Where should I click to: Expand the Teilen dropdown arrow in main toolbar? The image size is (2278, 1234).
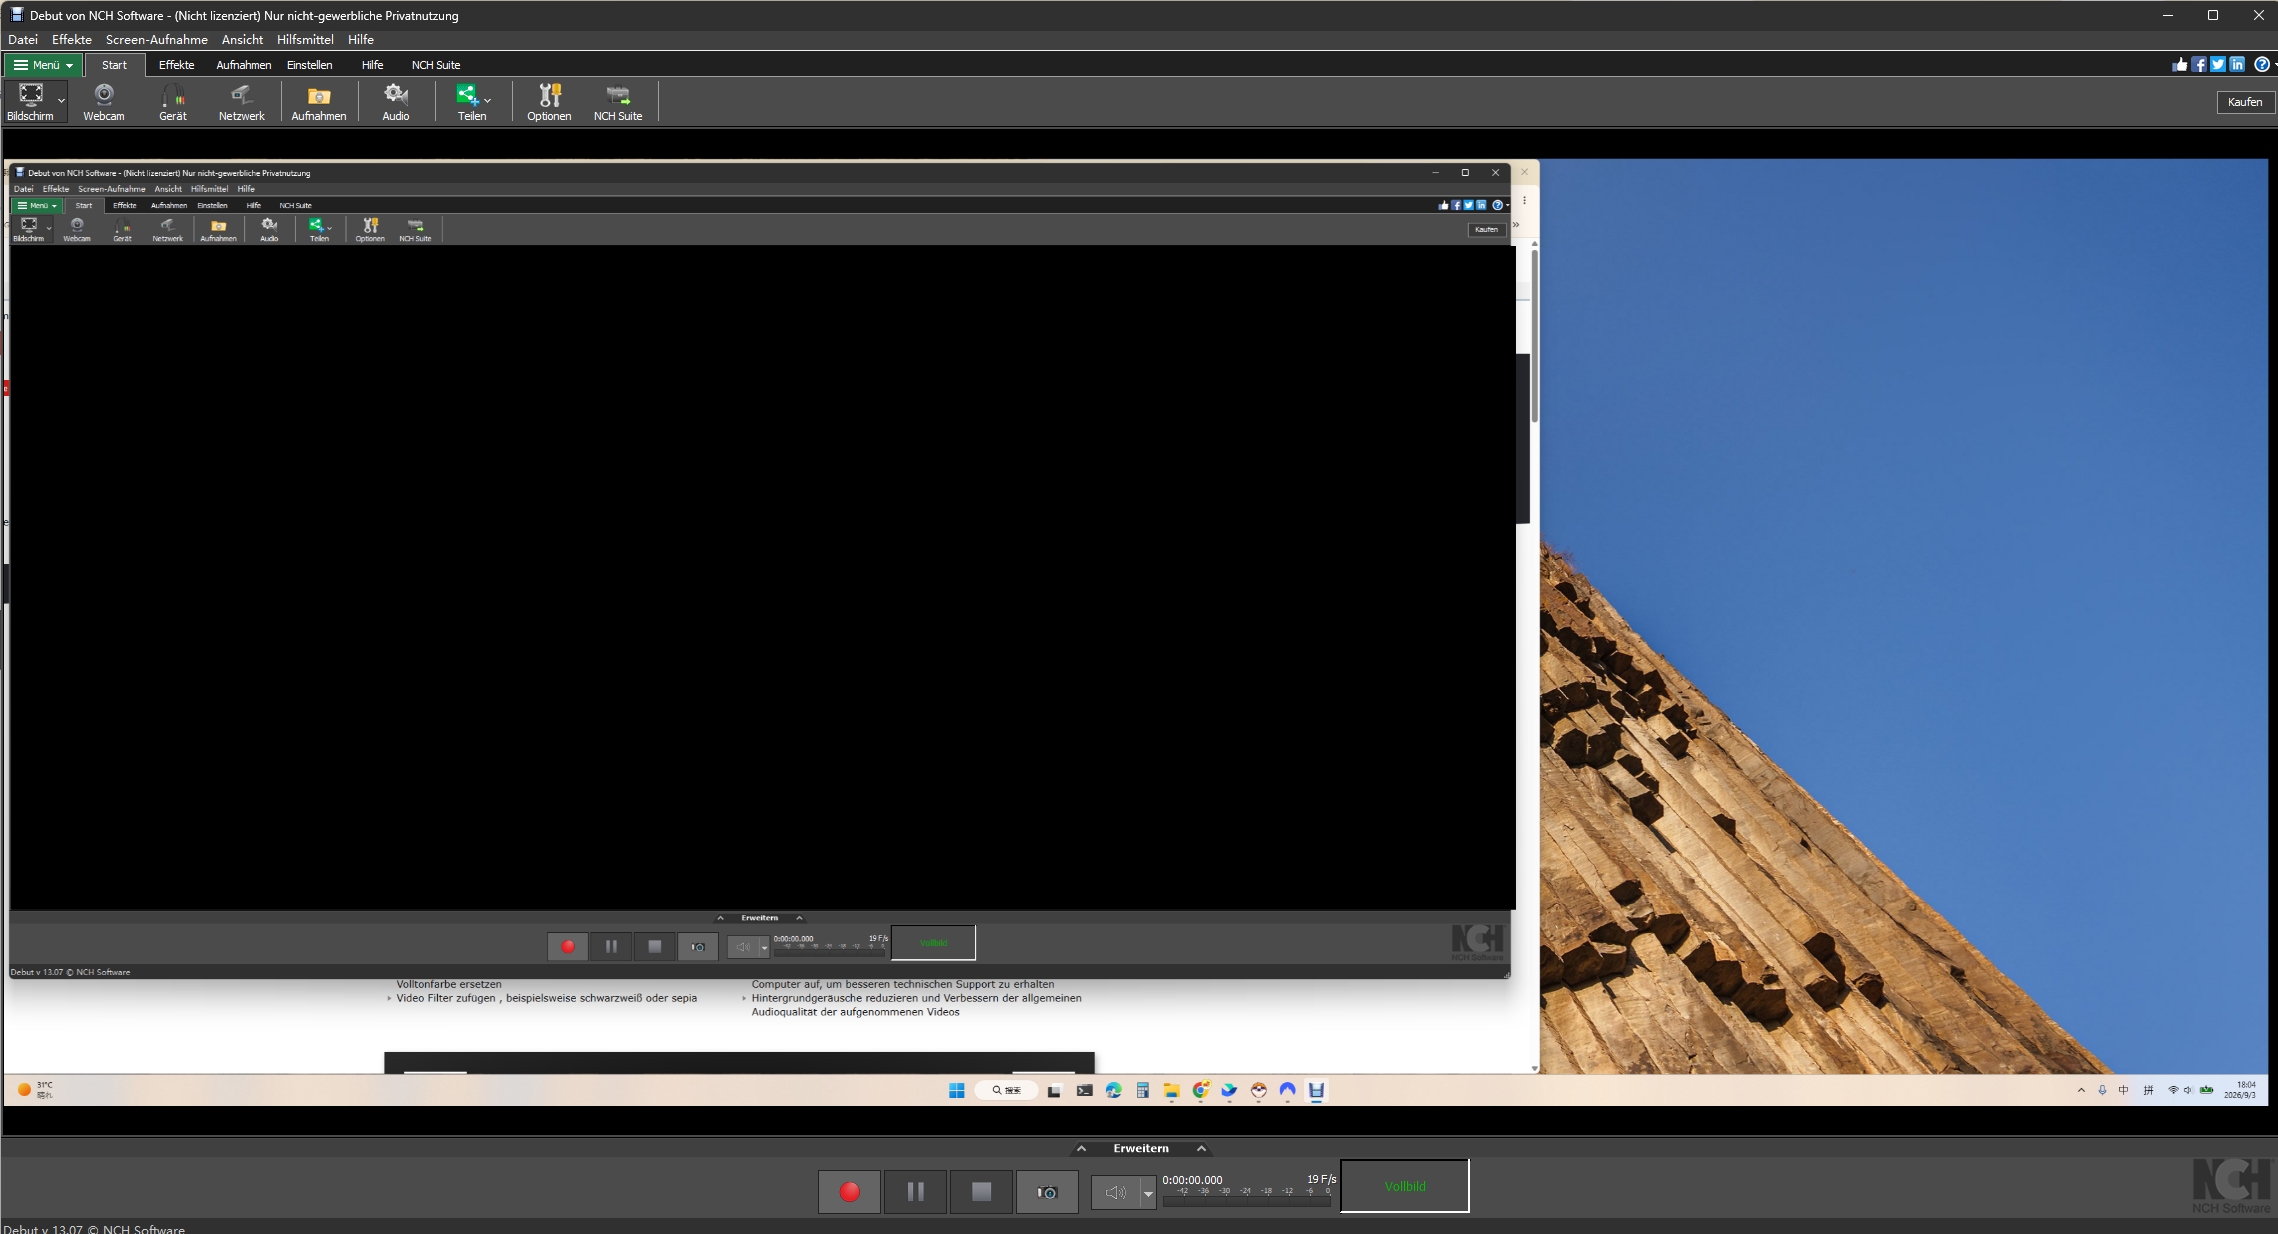pos(487,101)
